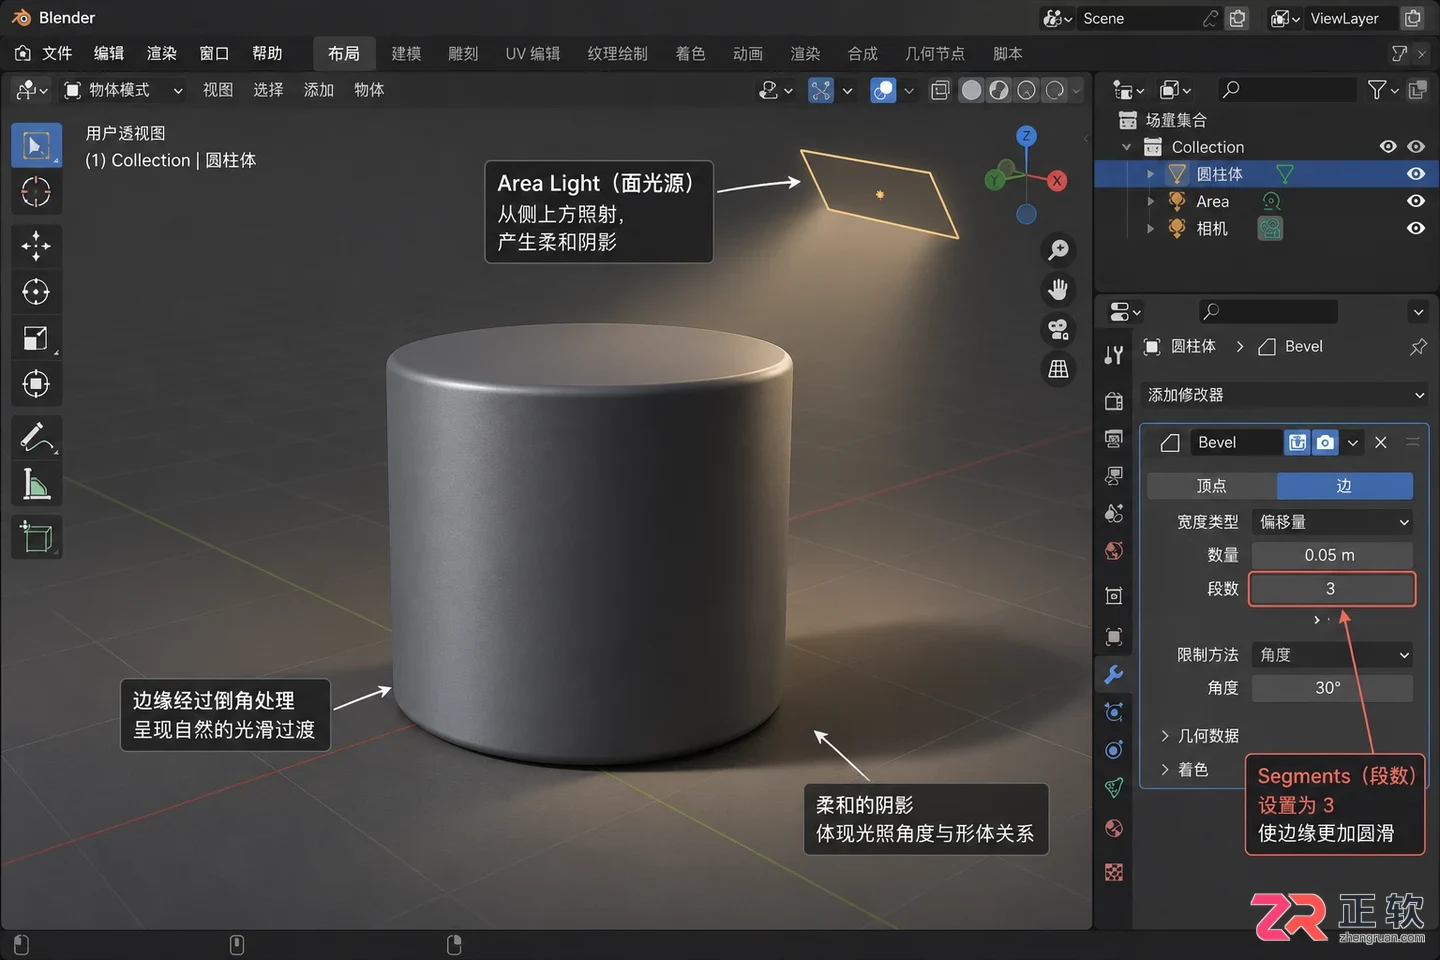Viewport: 1440px width, 960px height.
Task: Open the 文件 menu
Action: [57, 53]
